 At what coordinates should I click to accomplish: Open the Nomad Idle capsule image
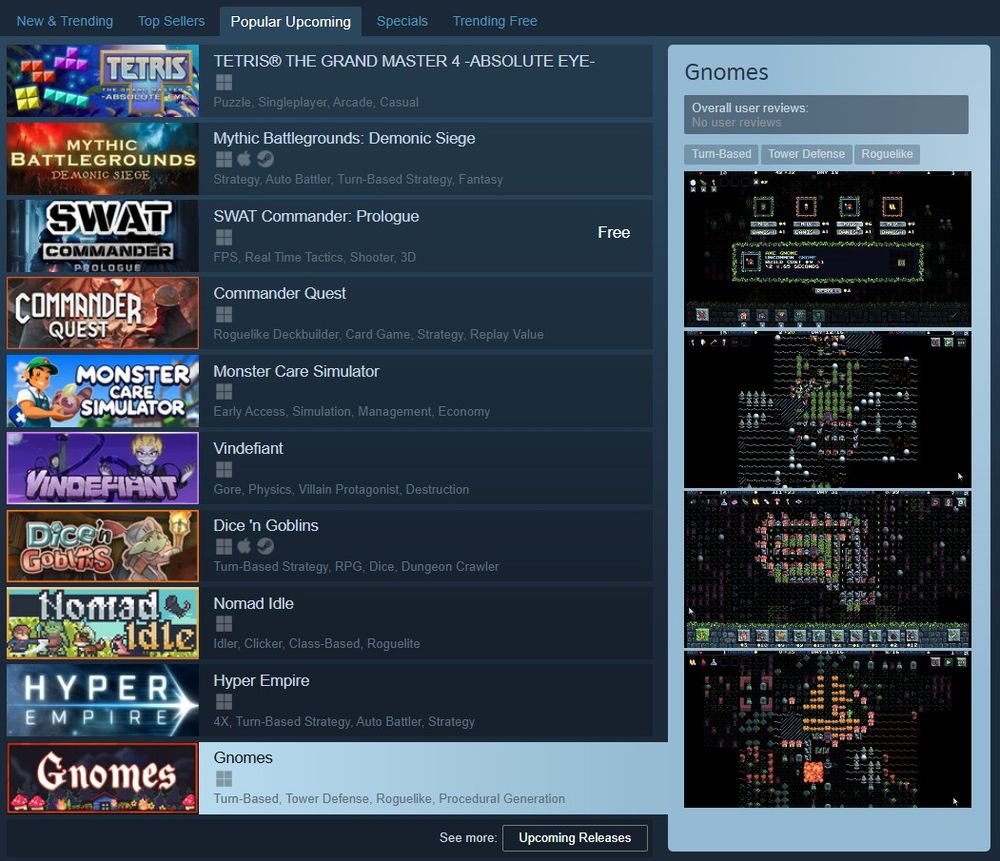click(103, 623)
